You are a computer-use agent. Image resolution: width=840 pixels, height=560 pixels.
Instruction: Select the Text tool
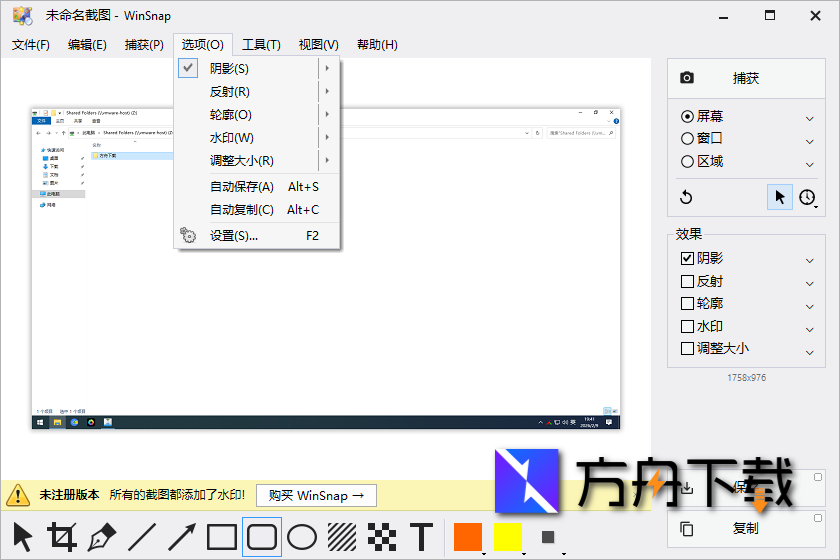(422, 537)
